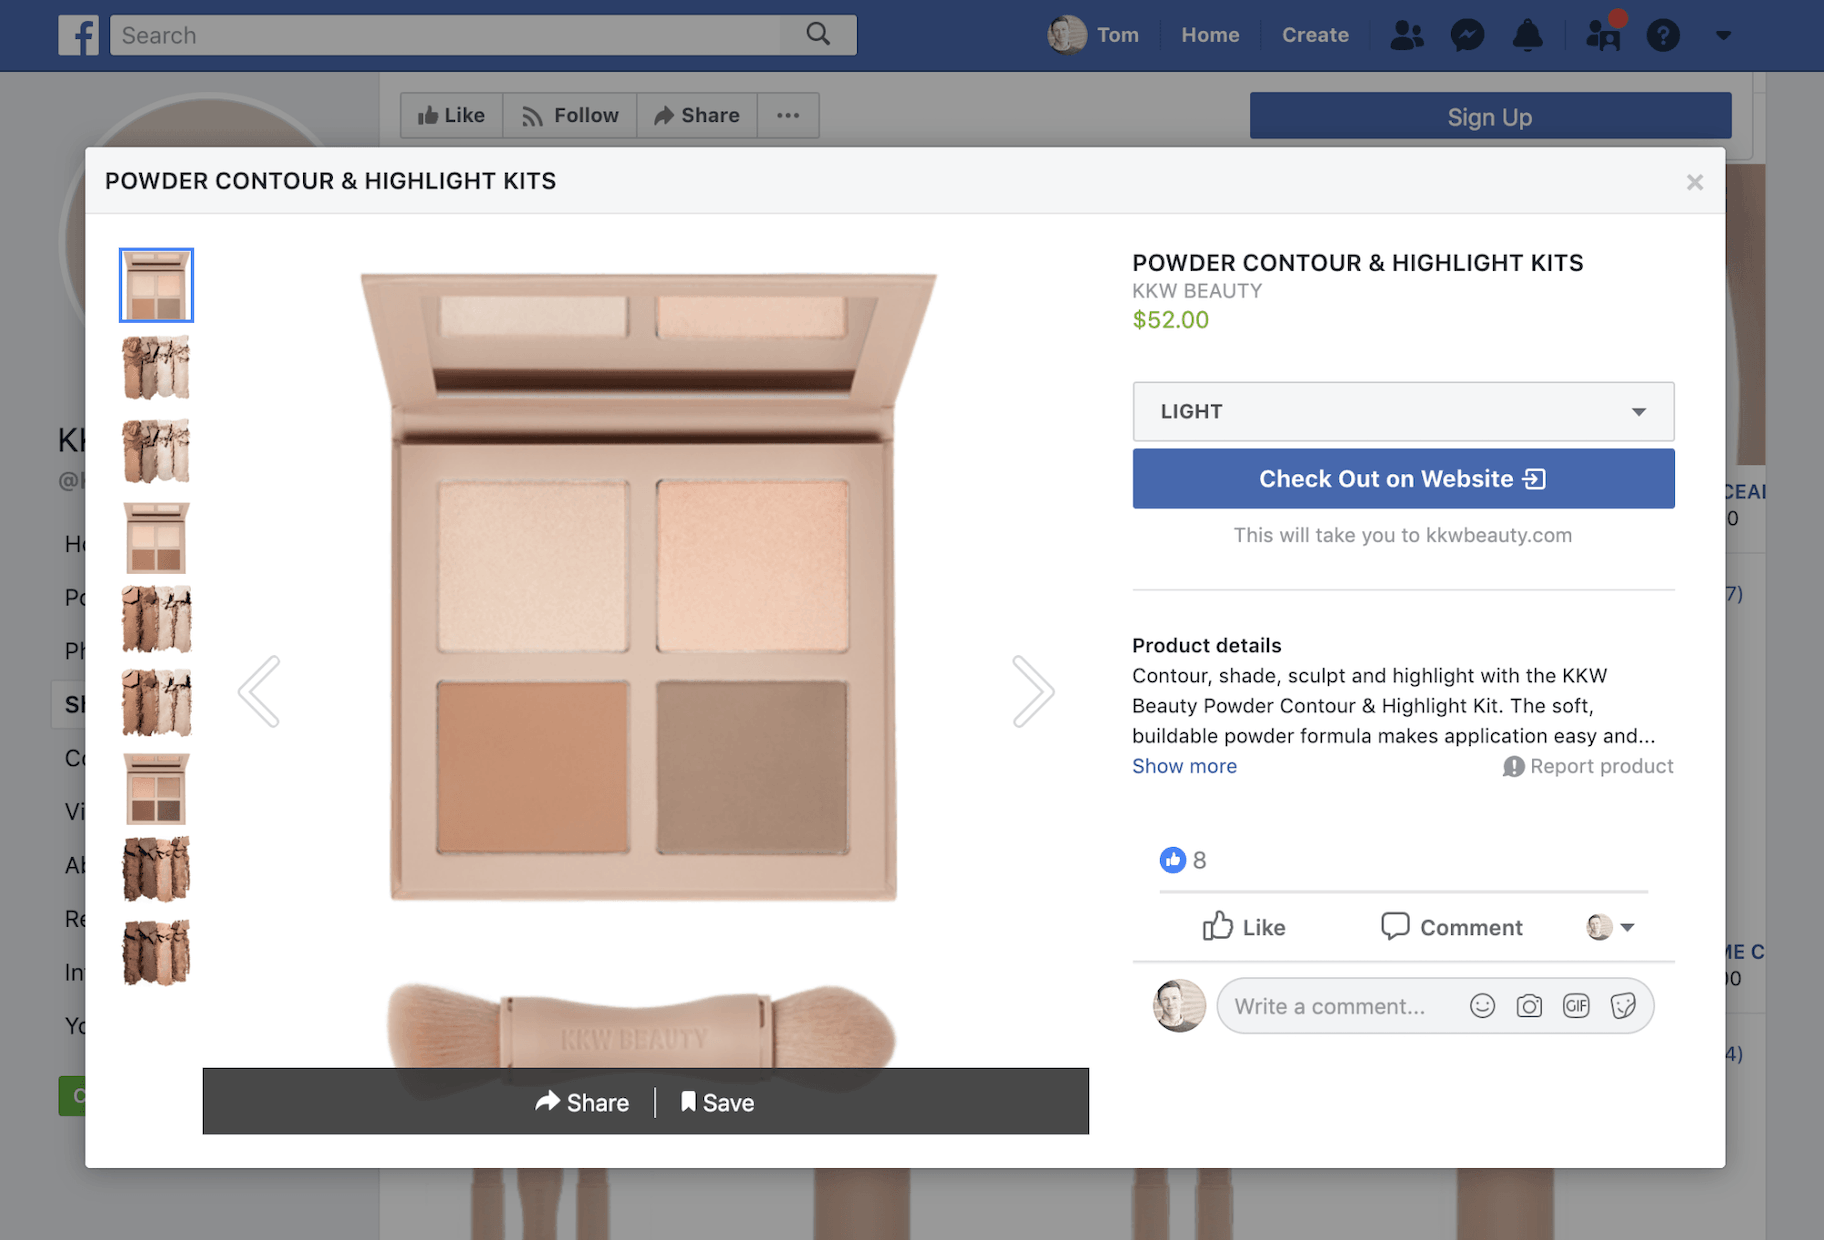The image size is (1824, 1240).
Task: Open Facebook Messenger icon in top bar
Action: (1466, 35)
